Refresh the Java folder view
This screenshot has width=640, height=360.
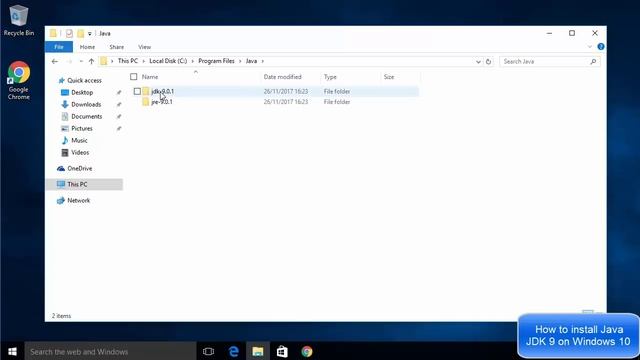[x=488, y=62]
